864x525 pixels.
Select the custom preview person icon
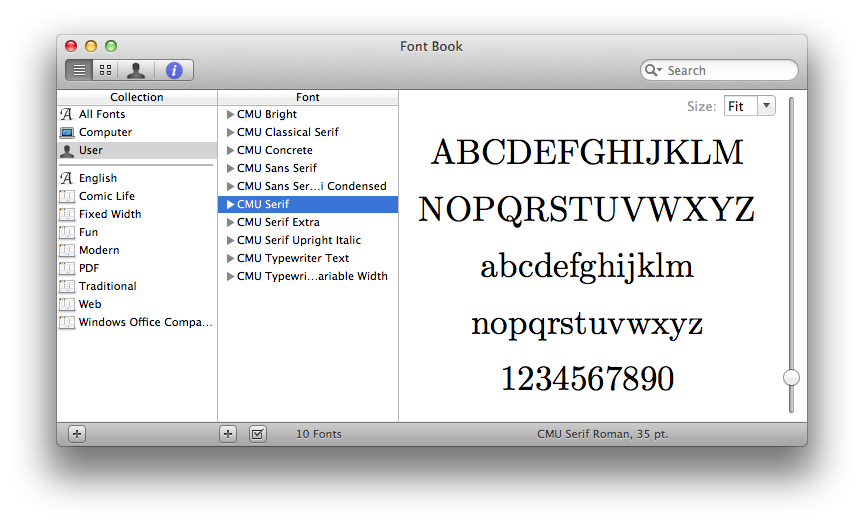pyautogui.click(x=136, y=71)
